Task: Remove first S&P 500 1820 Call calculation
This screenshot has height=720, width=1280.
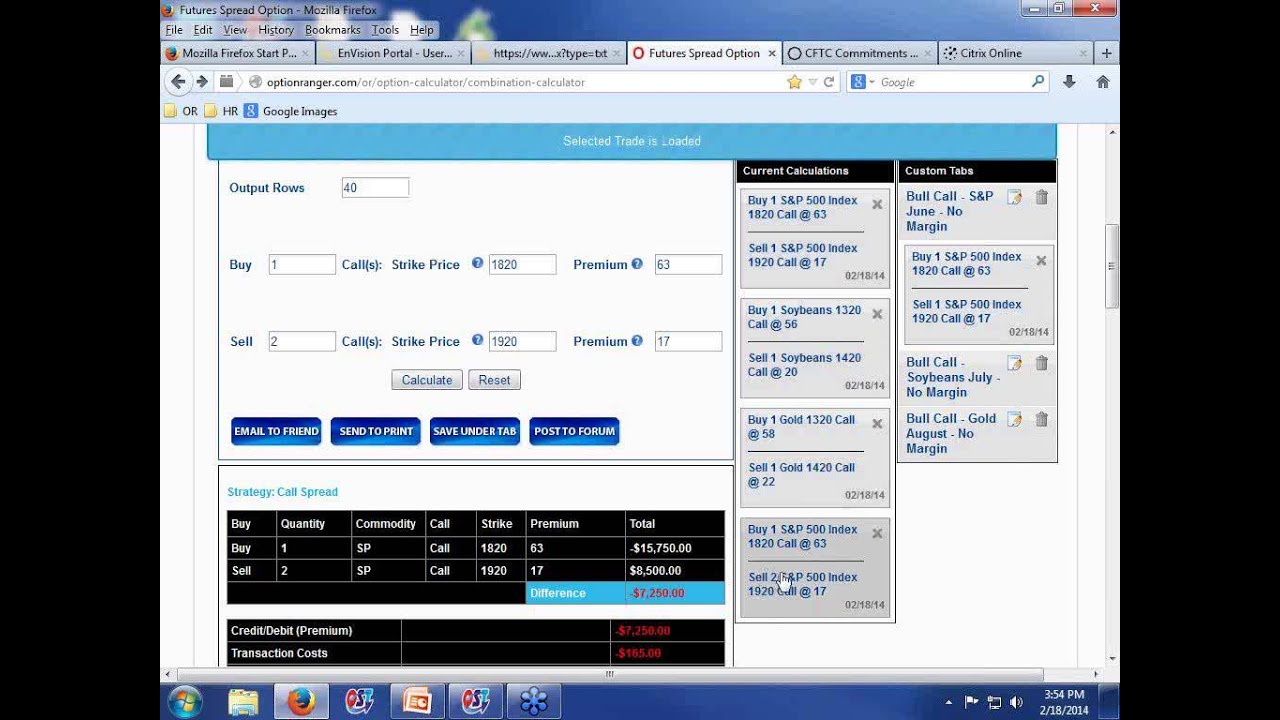Action: 877,204
